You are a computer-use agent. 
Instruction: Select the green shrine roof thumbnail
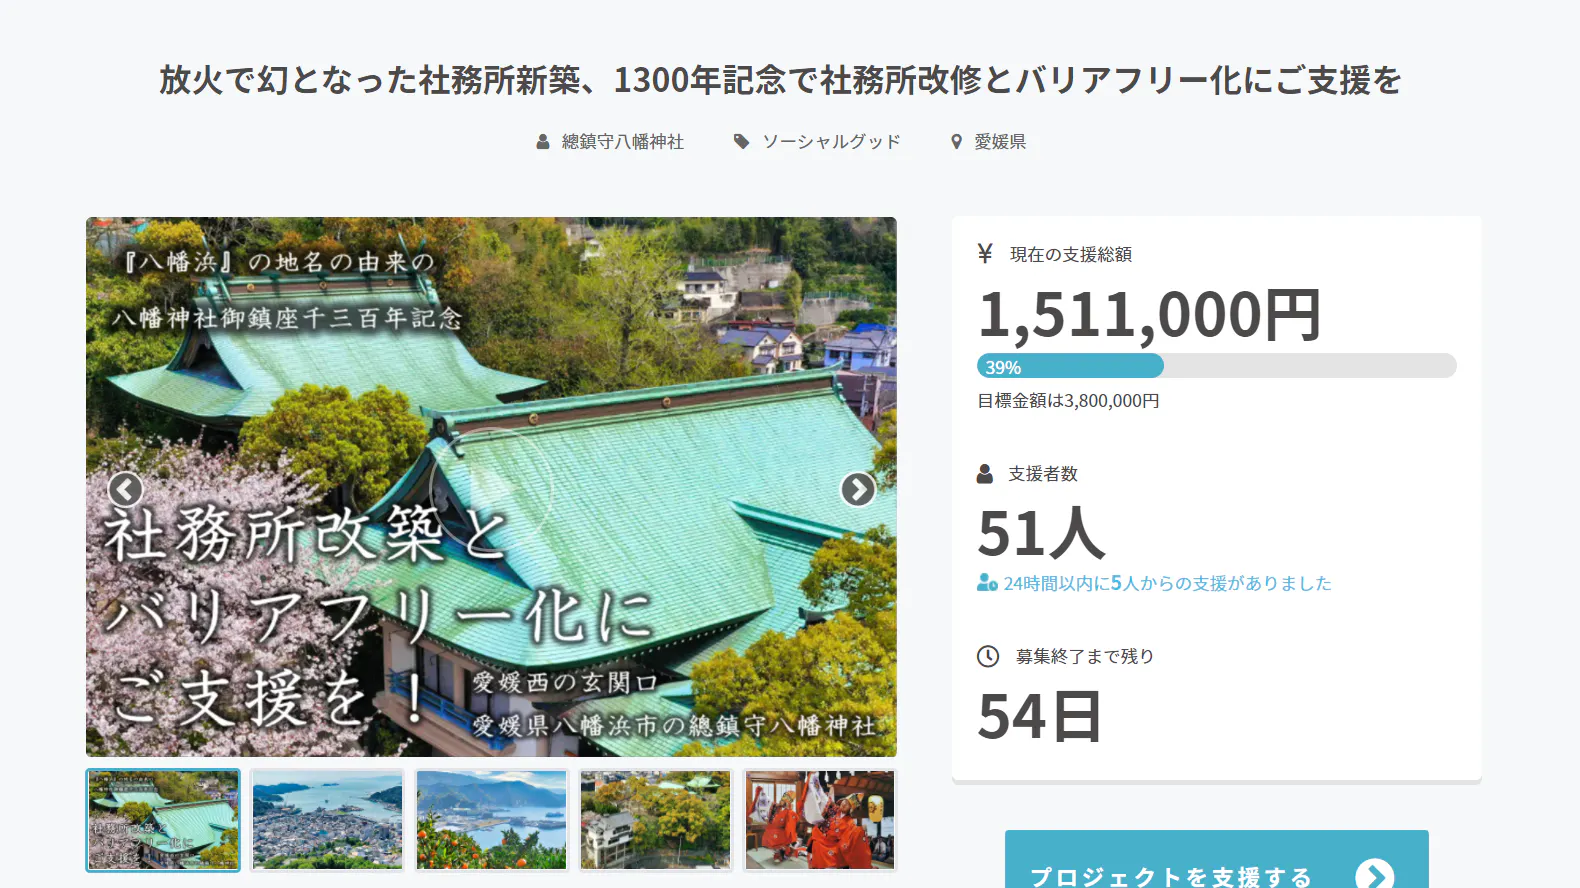[163, 820]
